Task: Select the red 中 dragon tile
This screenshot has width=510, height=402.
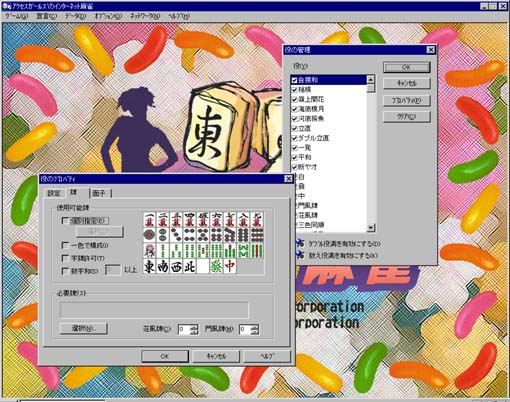Action: click(x=230, y=266)
